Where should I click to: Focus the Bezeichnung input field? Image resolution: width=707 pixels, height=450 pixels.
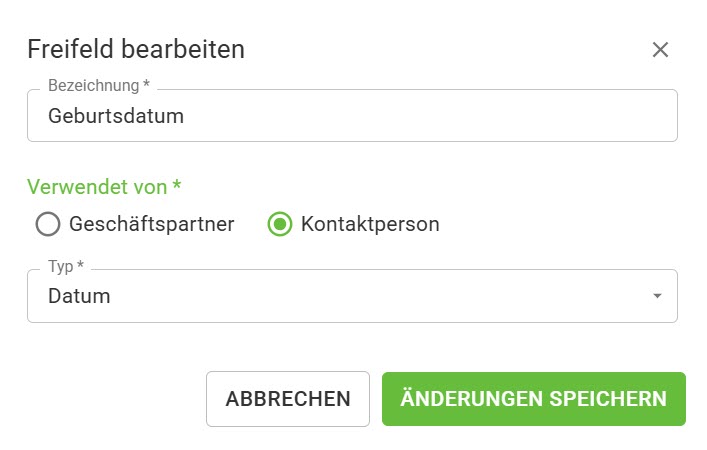352,116
